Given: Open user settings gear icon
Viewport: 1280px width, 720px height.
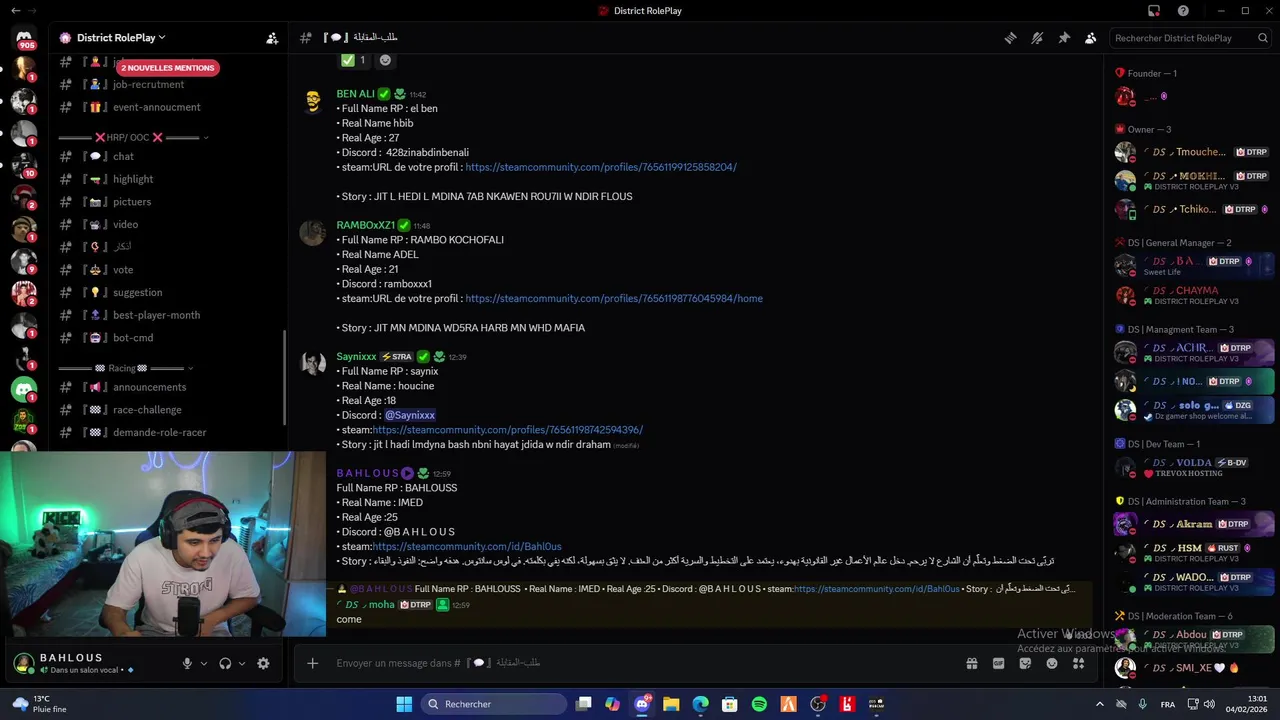Looking at the screenshot, I should pos(263,663).
